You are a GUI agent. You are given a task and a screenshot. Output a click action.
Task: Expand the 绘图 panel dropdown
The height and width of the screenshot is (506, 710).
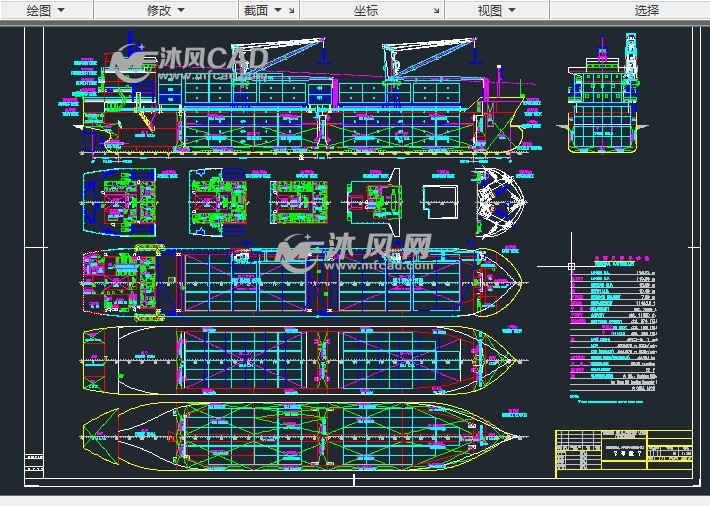(x=62, y=11)
